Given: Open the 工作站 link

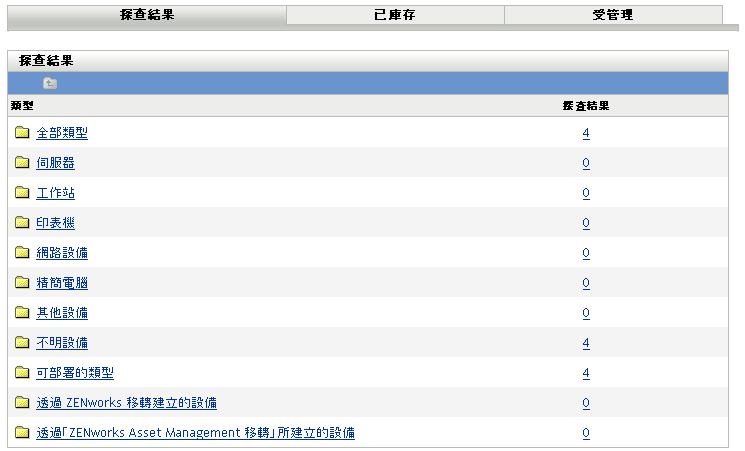Looking at the screenshot, I should [x=56, y=193].
